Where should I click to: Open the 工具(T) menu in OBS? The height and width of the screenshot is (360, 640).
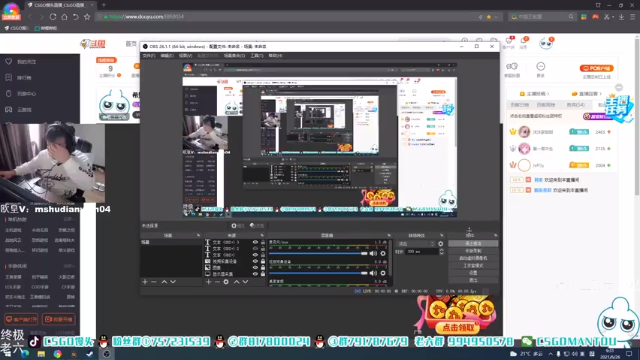pyautogui.click(x=257, y=56)
